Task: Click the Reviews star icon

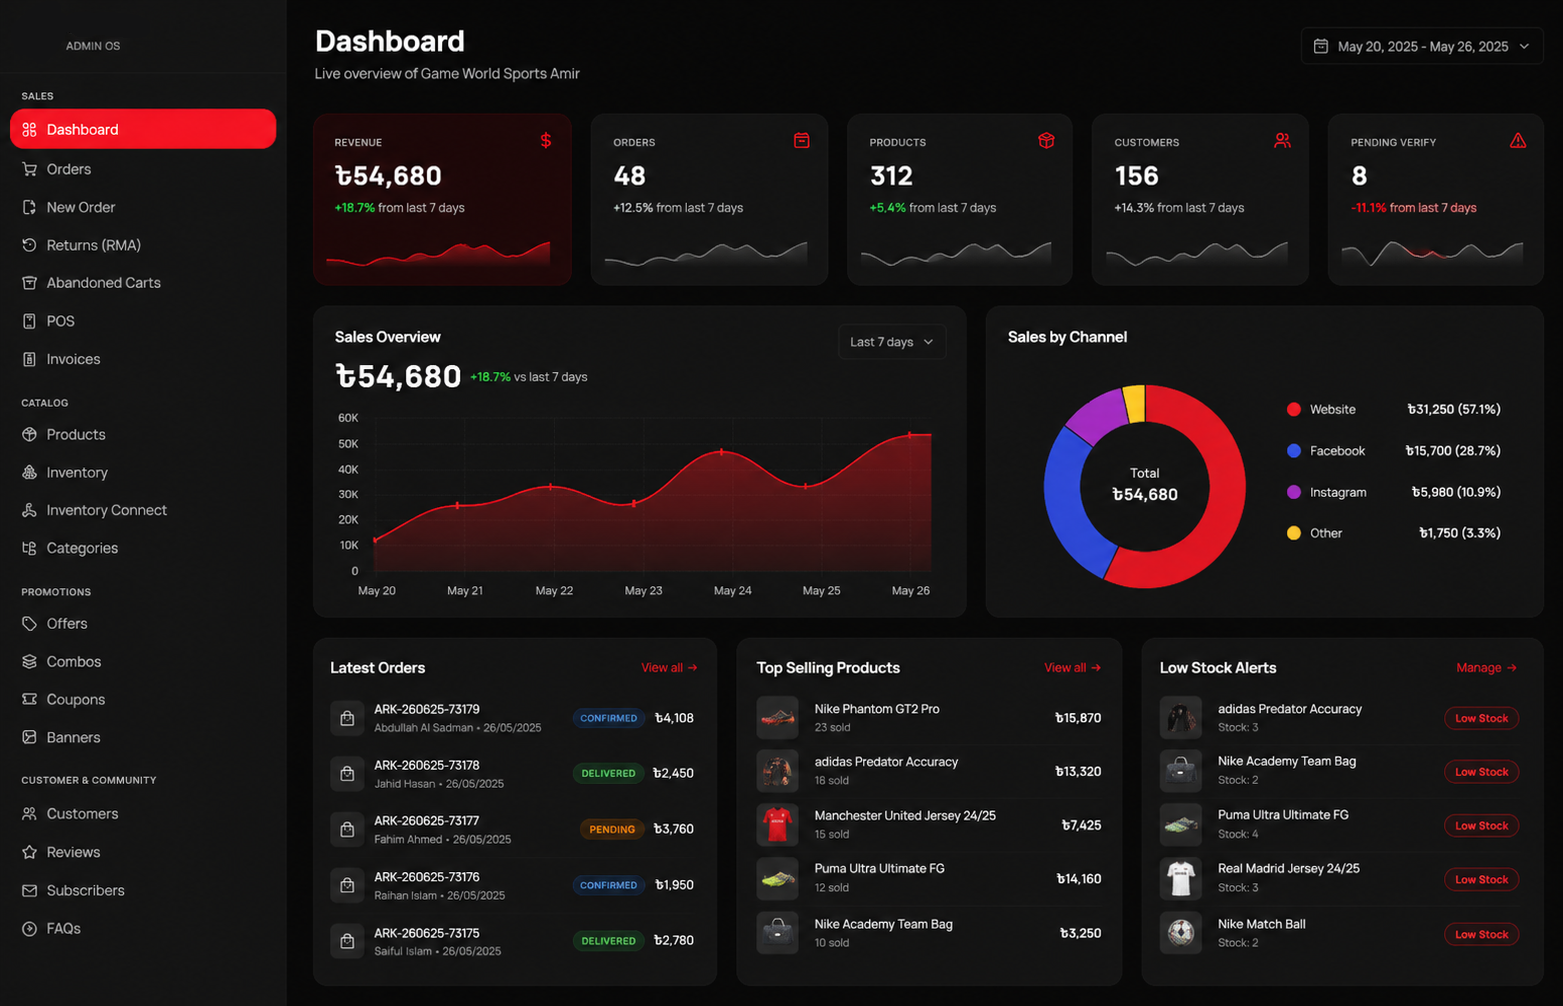Action: coord(29,852)
